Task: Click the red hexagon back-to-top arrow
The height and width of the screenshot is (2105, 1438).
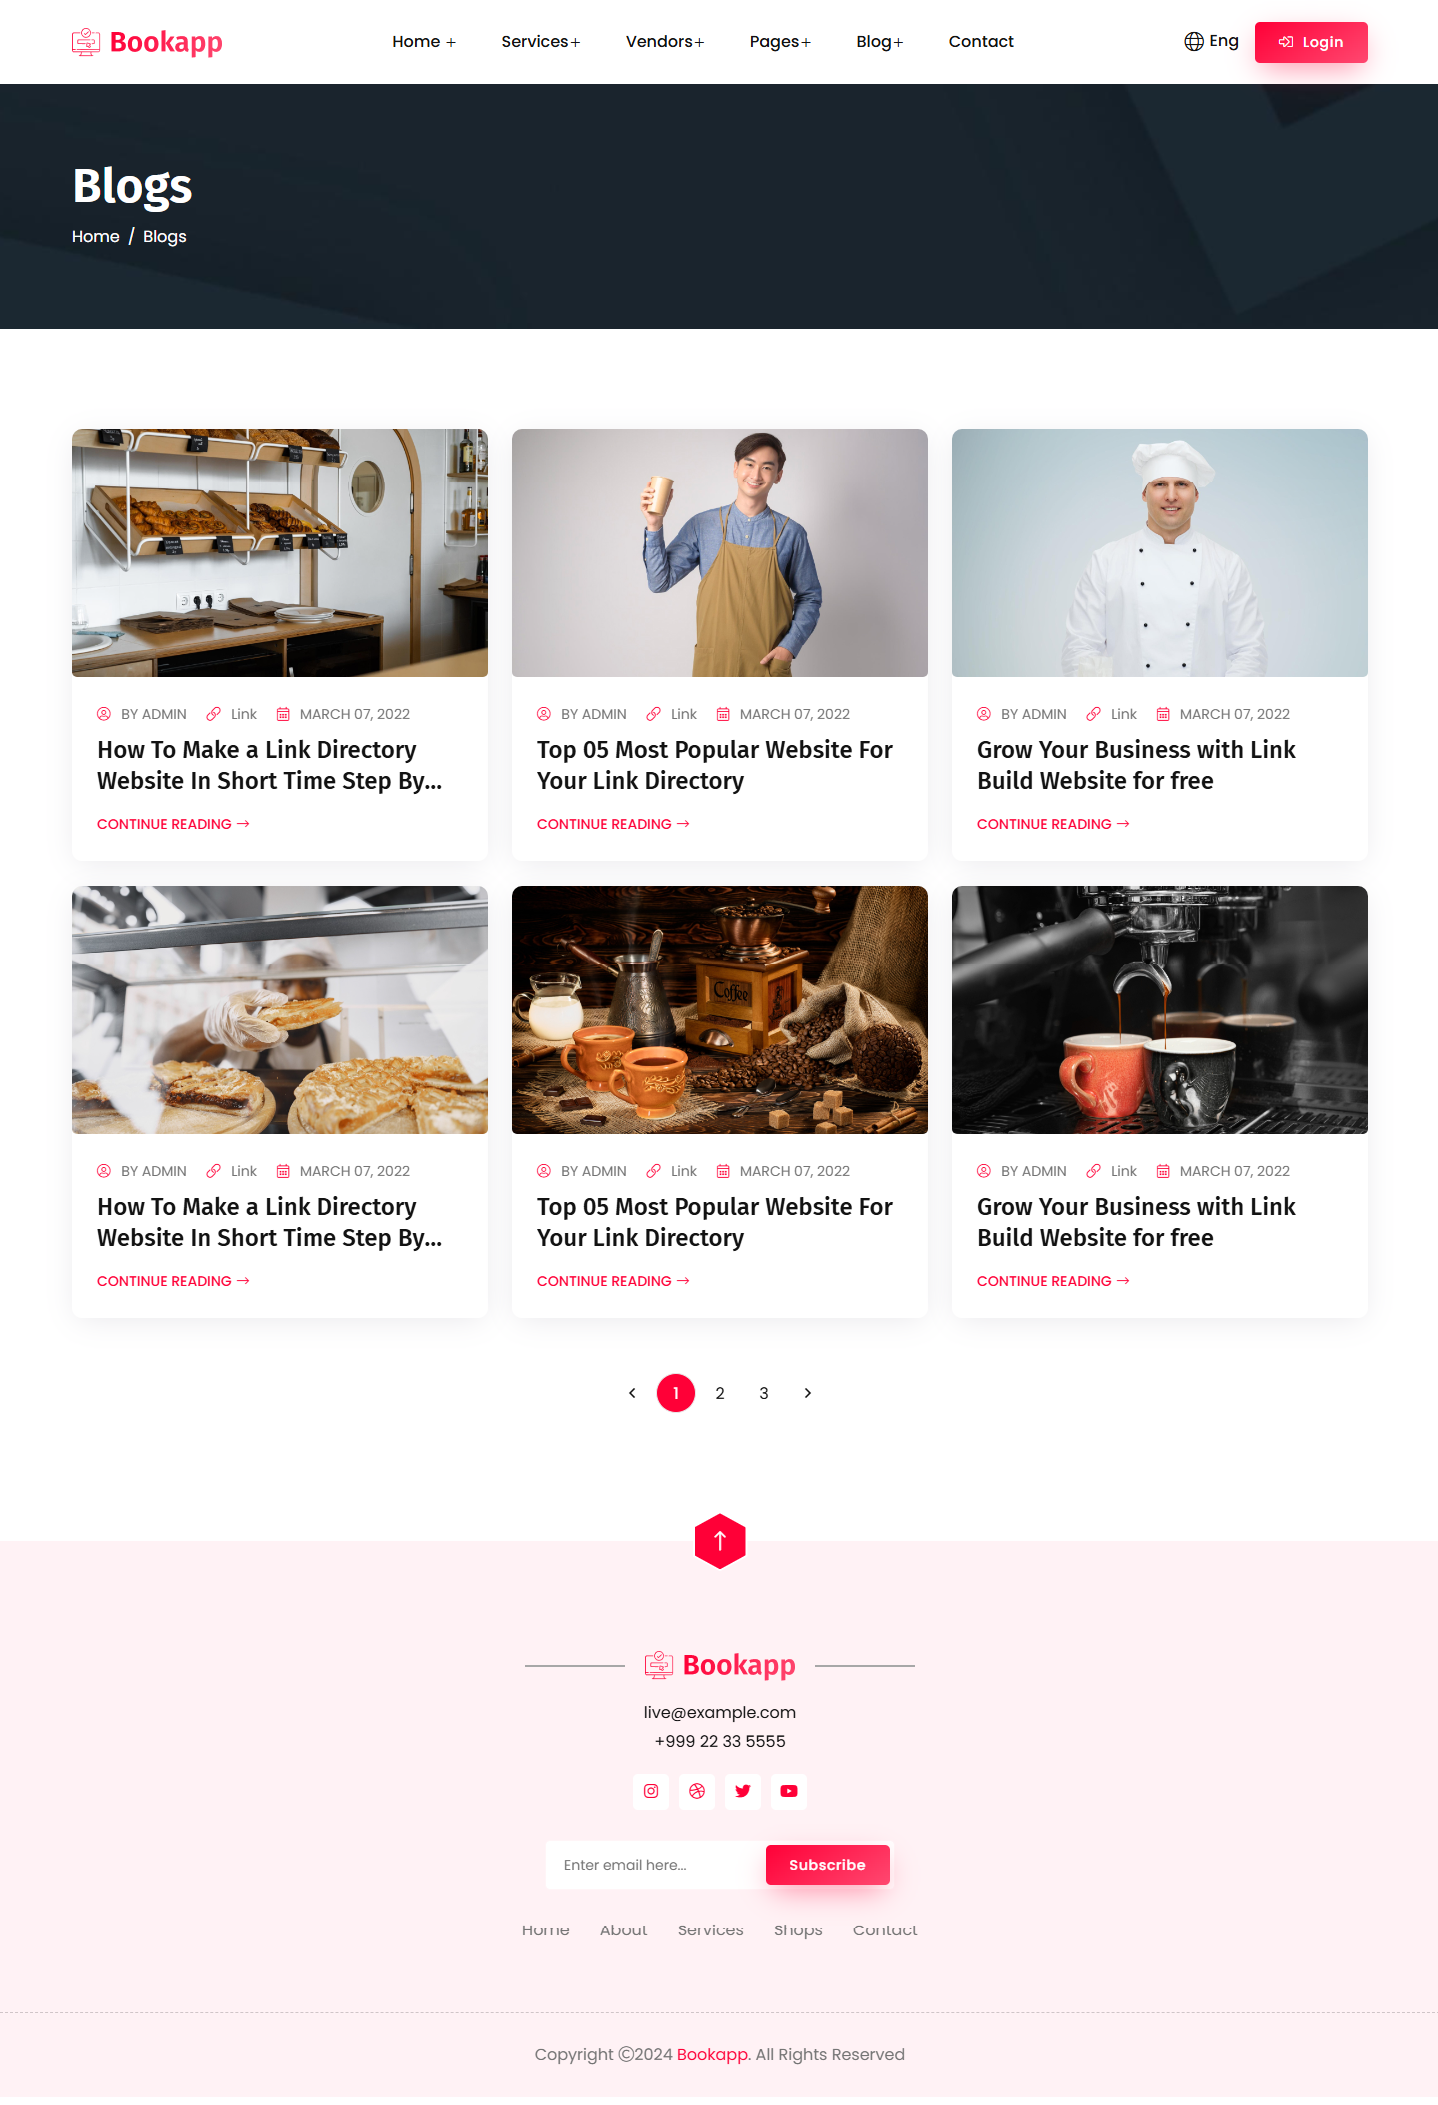Action: 720,1541
